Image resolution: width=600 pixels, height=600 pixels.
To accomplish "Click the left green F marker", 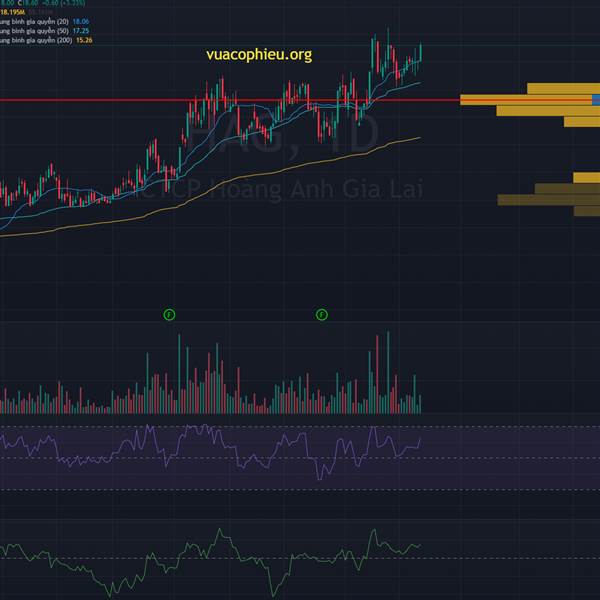I will pyautogui.click(x=169, y=314).
